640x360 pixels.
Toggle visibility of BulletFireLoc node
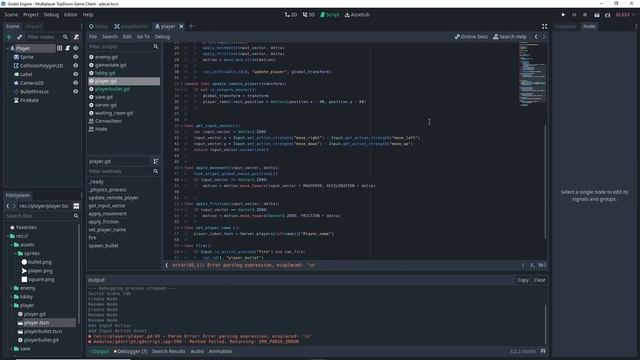coord(76,92)
